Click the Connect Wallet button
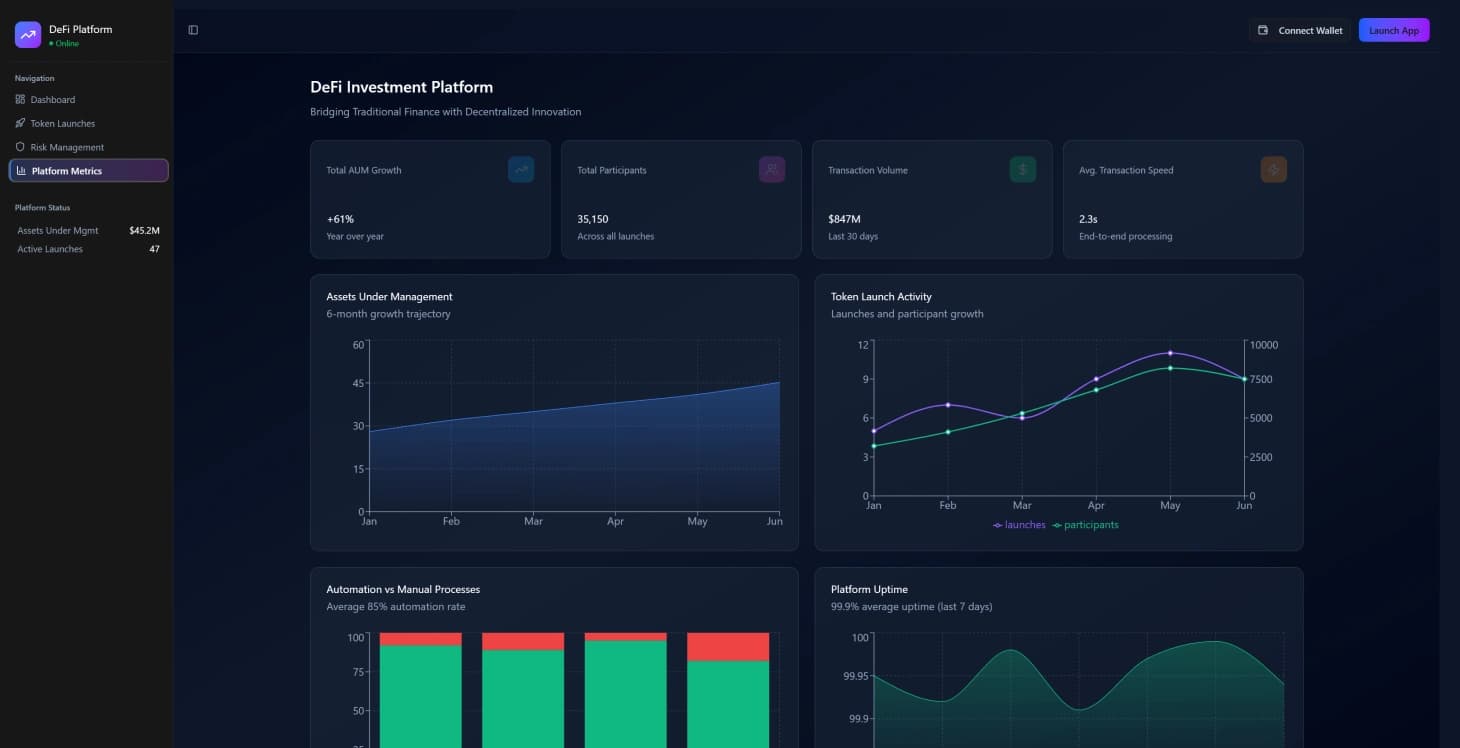The image size is (1460, 748). [1302, 30]
